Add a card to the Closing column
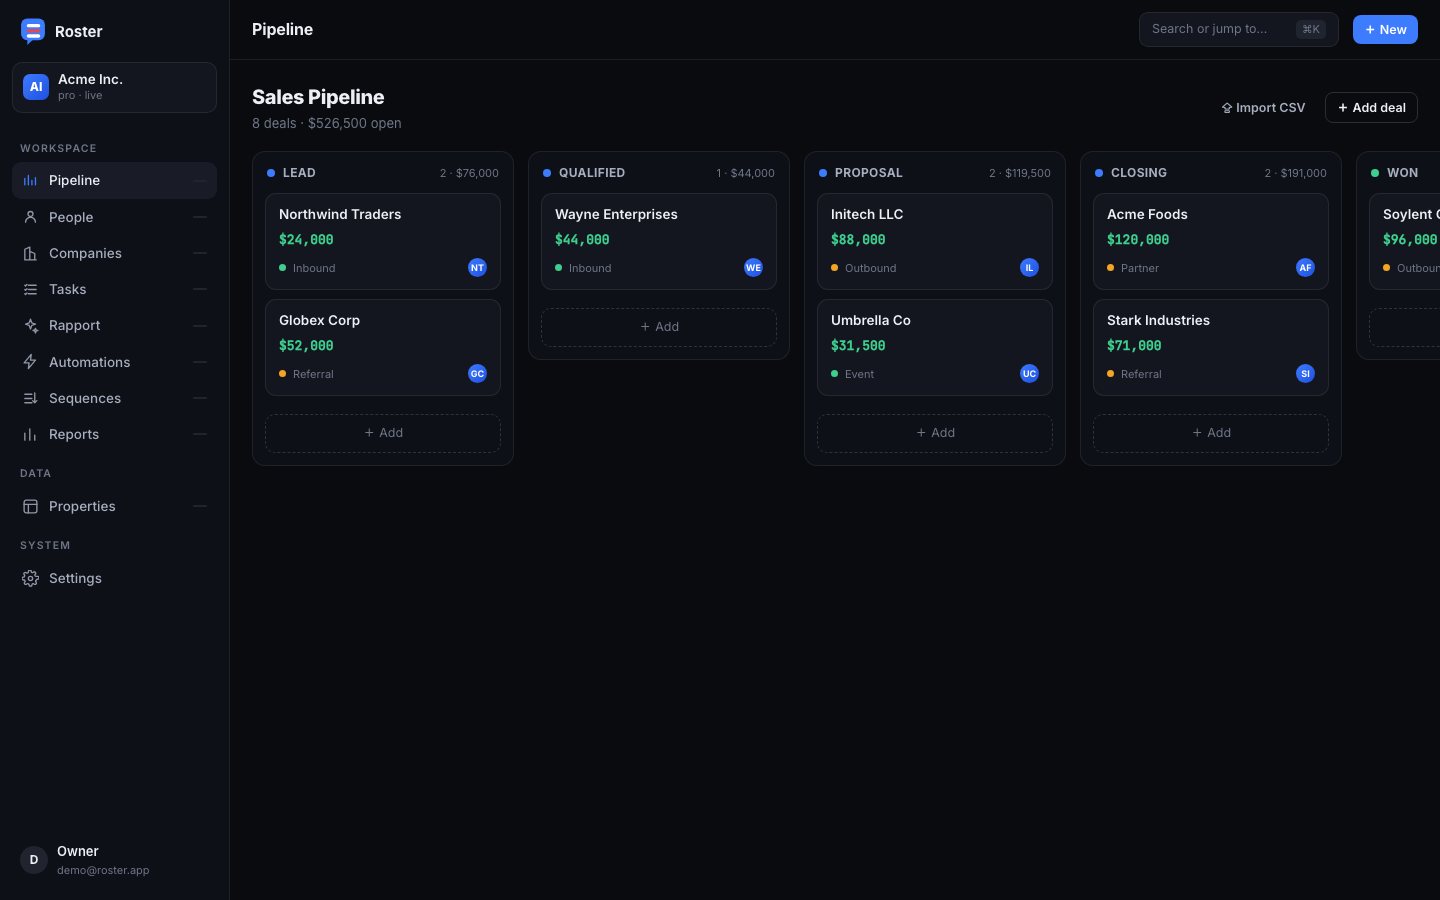The image size is (1440, 900). [x=1211, y=433]
